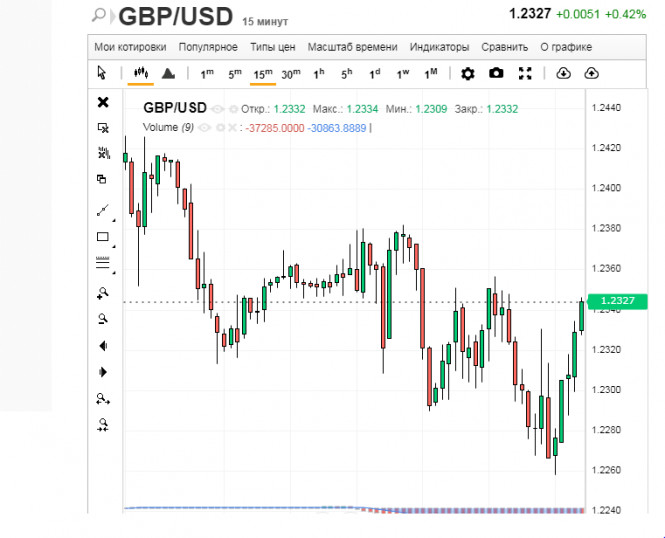The image size is (665, 538).
Task: Click the layers copy icon in sidebar
Action: click(101, 179)
